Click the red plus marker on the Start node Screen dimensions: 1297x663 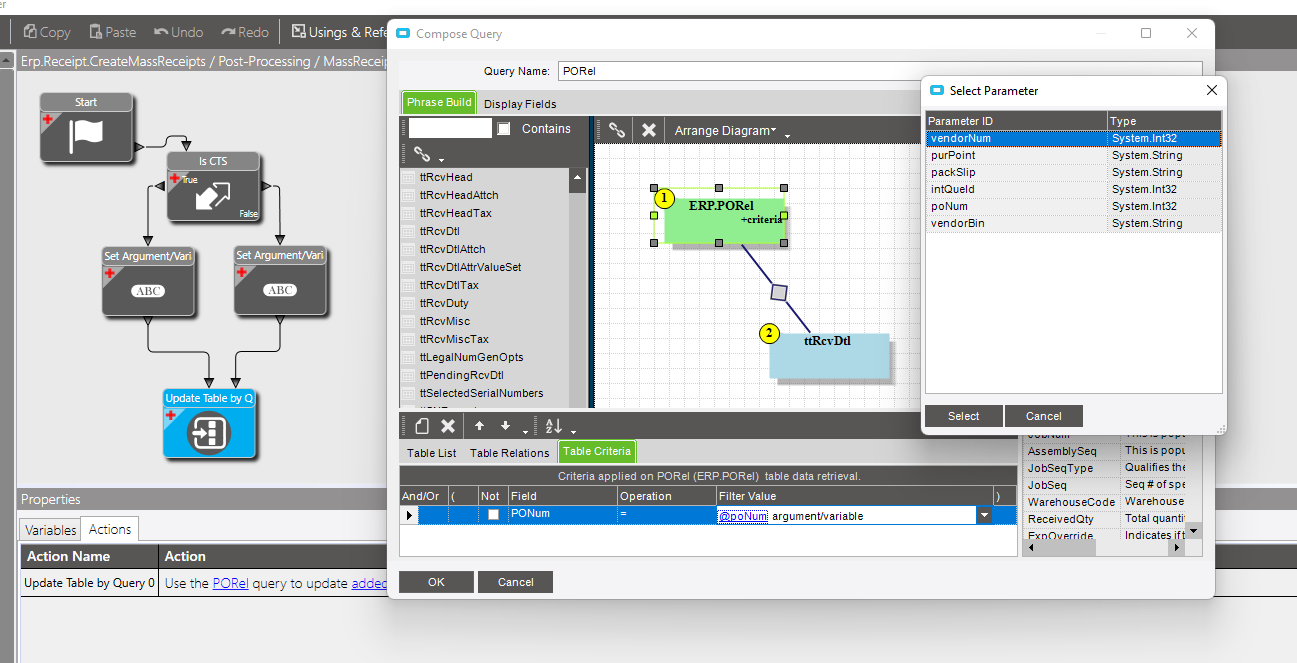tap(47, 118)
